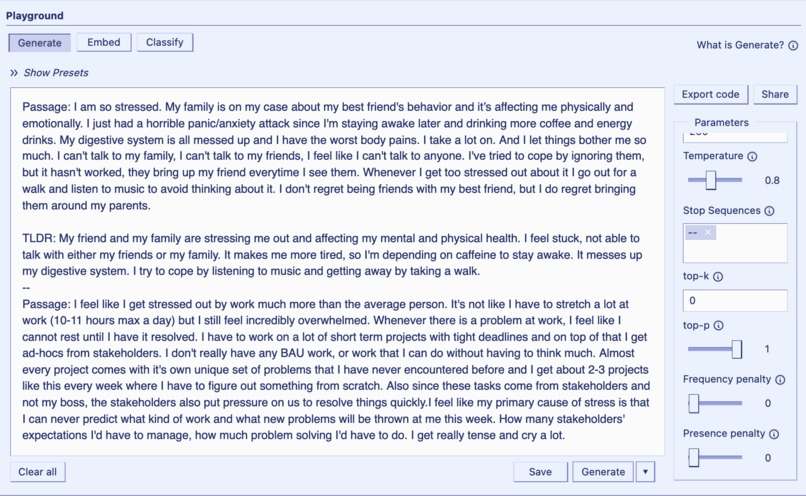Screen dimensions: 806x496
Task: Select the Generate tab at top
Action: (x=40, y=43)
